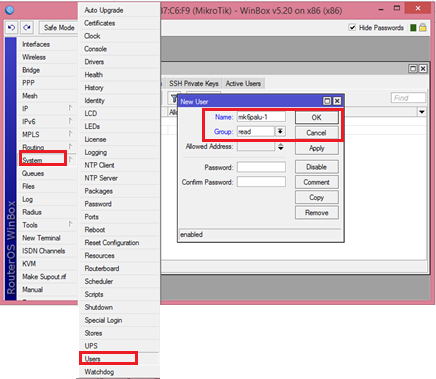This screenshot has width=436, height=379.
Task: Click the Comment button
Action: tap(317, 182)
